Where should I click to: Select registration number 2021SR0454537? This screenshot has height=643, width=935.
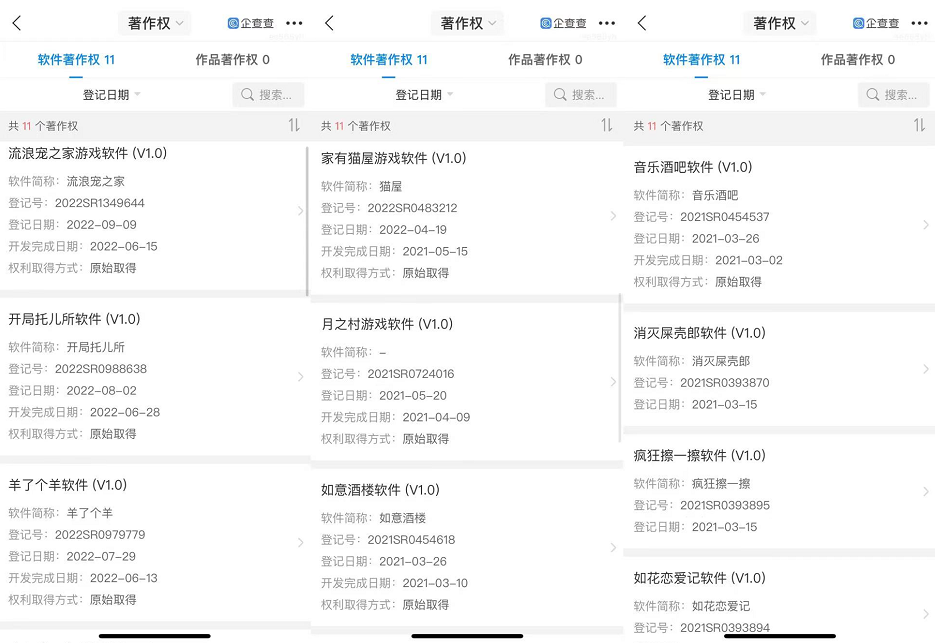coord(725,217)
